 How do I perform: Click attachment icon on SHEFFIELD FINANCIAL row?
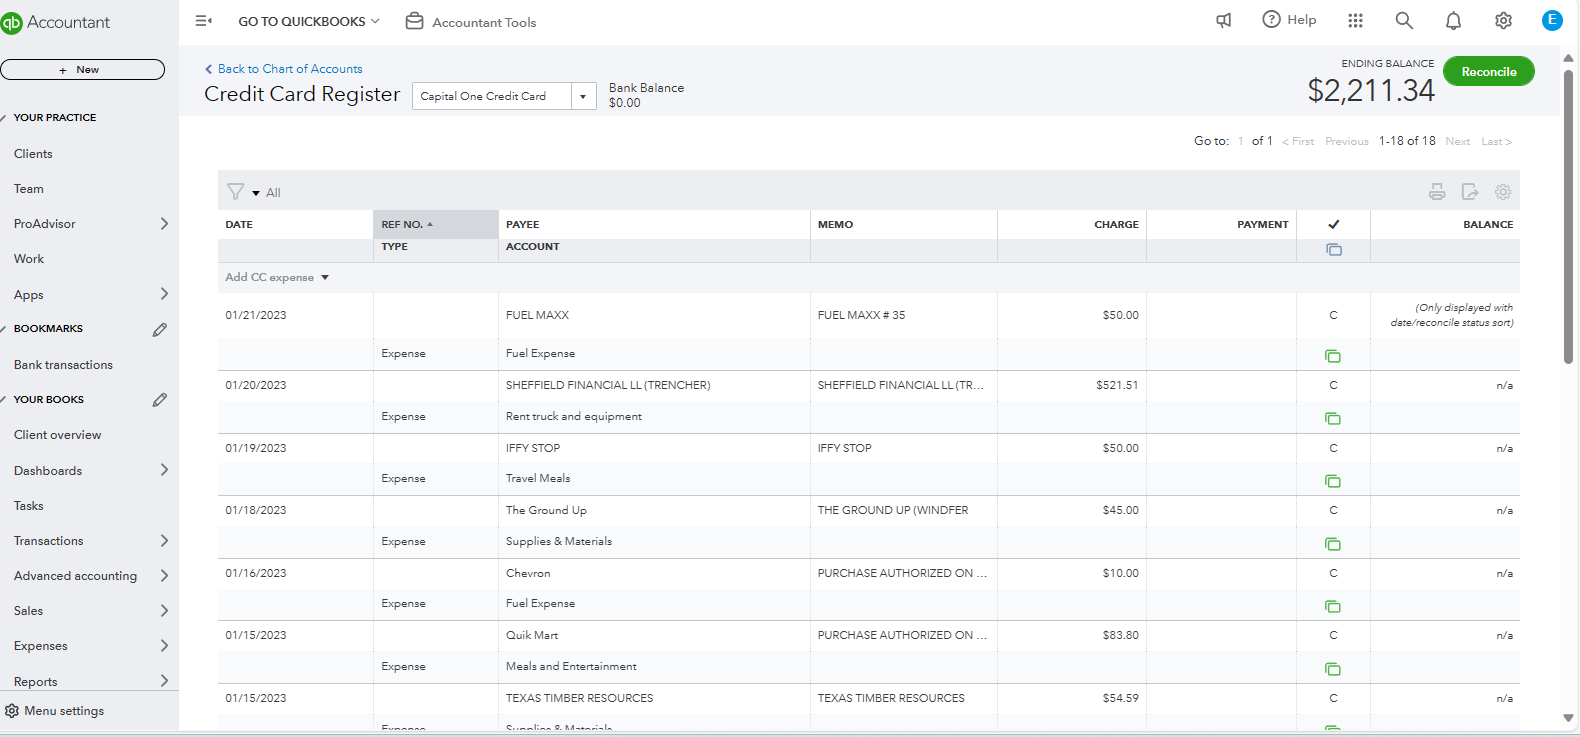pyautogui.click(x=1333, y=418)
